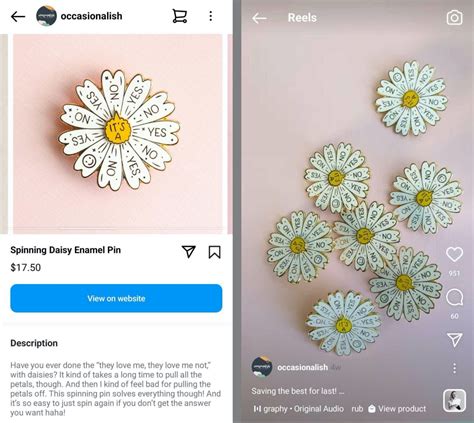Tap the audio thumbnail in reel corner

454,400
